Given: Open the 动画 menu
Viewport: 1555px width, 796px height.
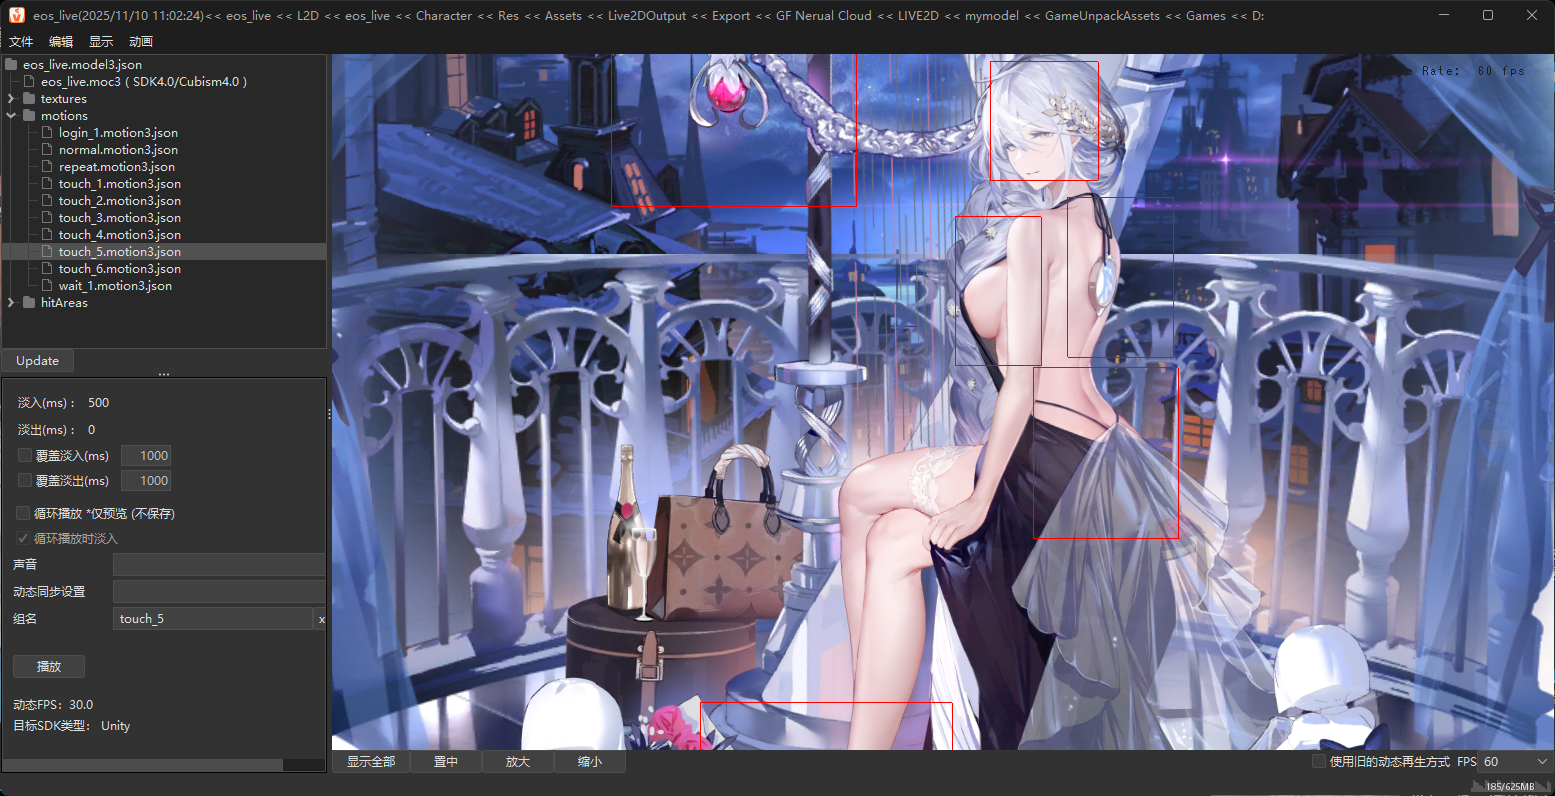Looking at the screenshot, I should coord(141,41).
